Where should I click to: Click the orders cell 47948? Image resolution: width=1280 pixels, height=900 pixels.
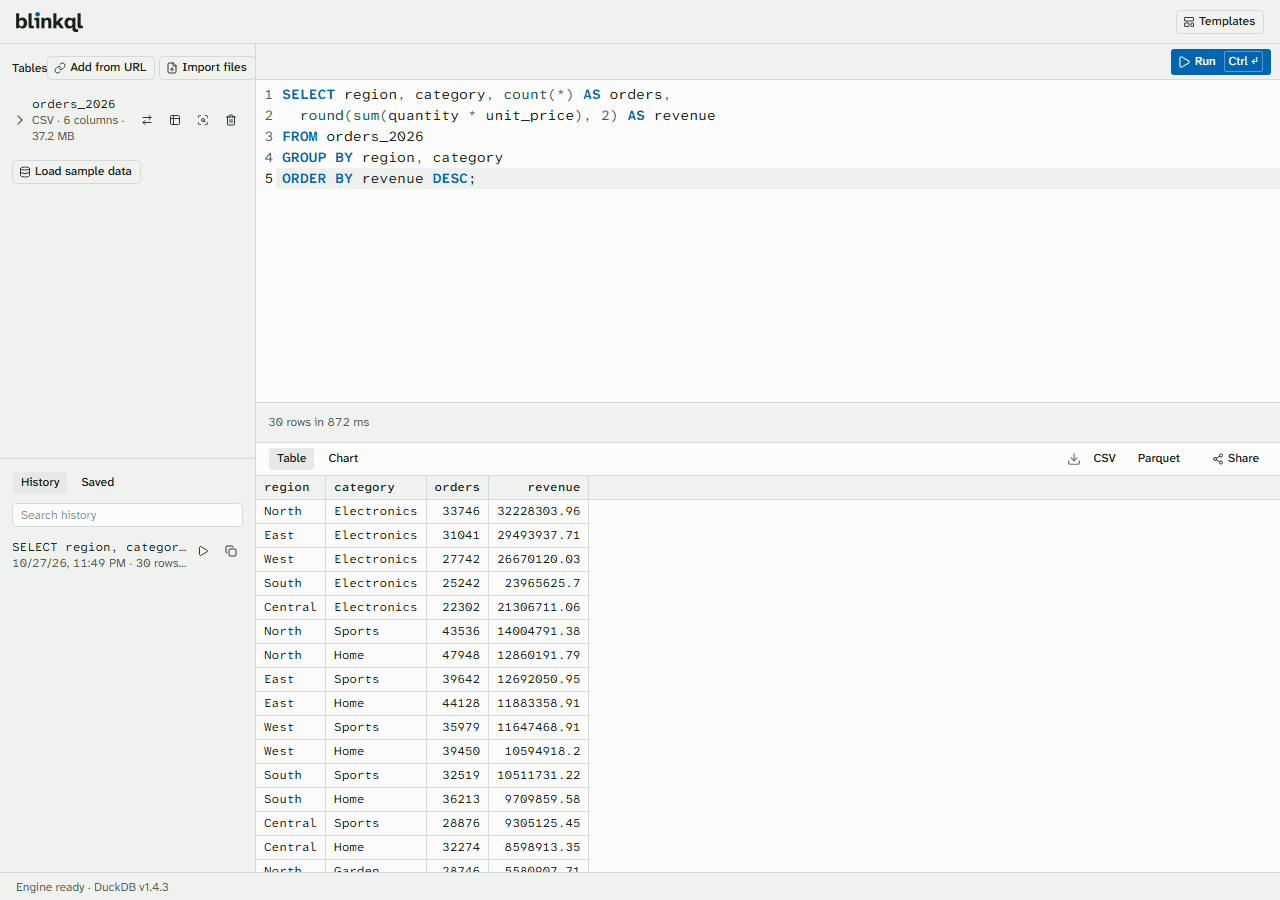[x=457, y=656]
